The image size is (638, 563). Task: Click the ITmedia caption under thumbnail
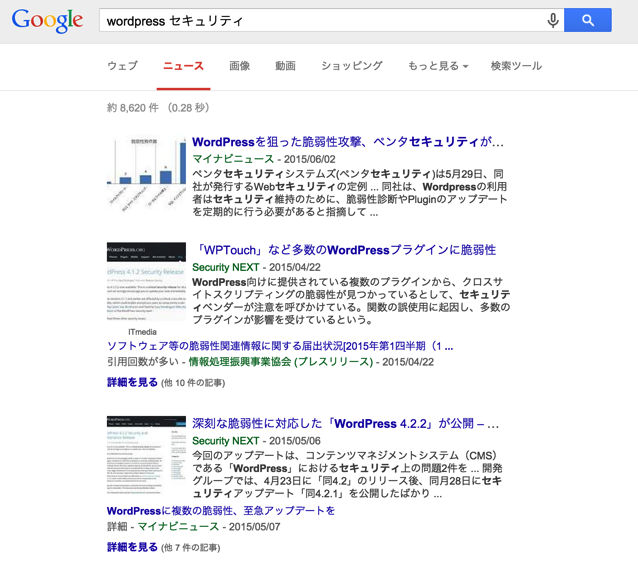click(x=142, y=332)
